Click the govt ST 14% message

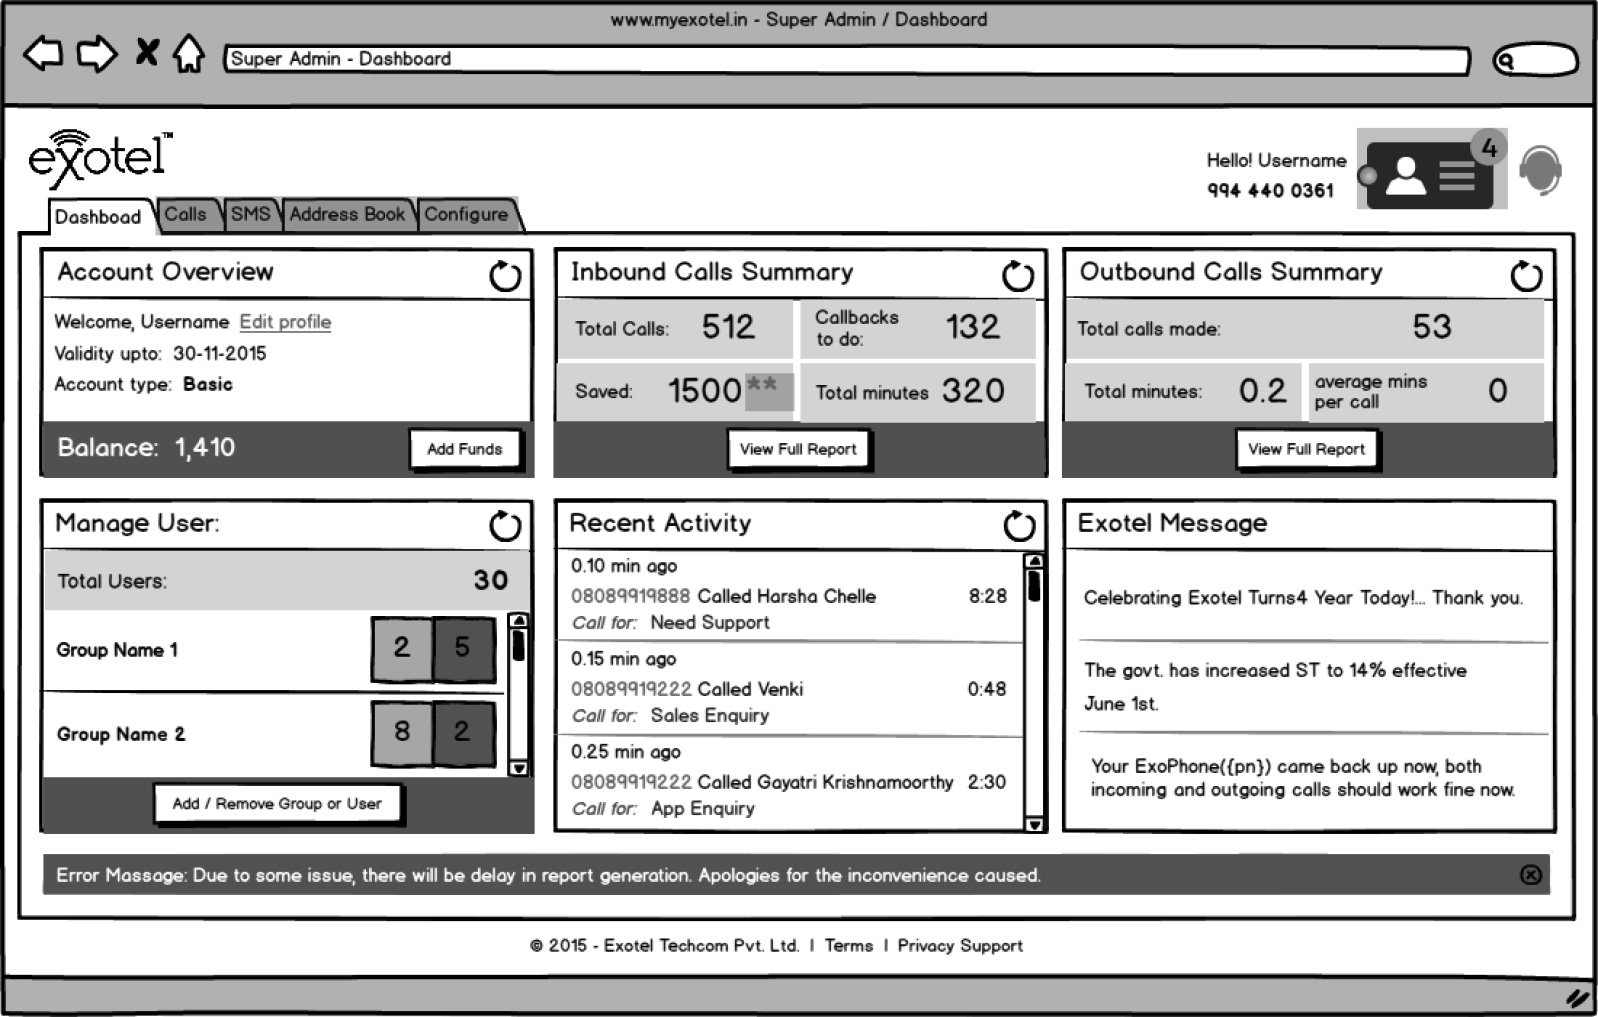(1275, 686)
